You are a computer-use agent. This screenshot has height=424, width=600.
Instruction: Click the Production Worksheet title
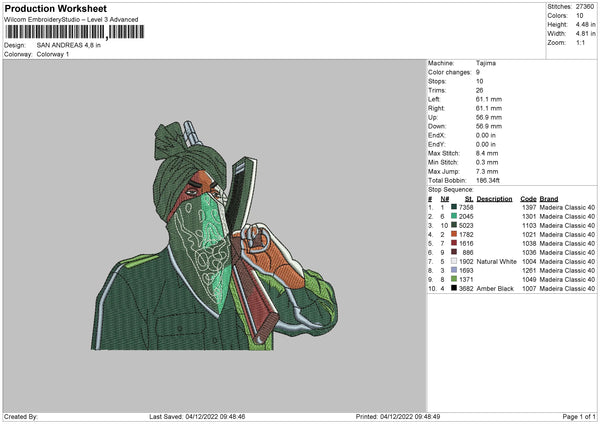[56, 8]
